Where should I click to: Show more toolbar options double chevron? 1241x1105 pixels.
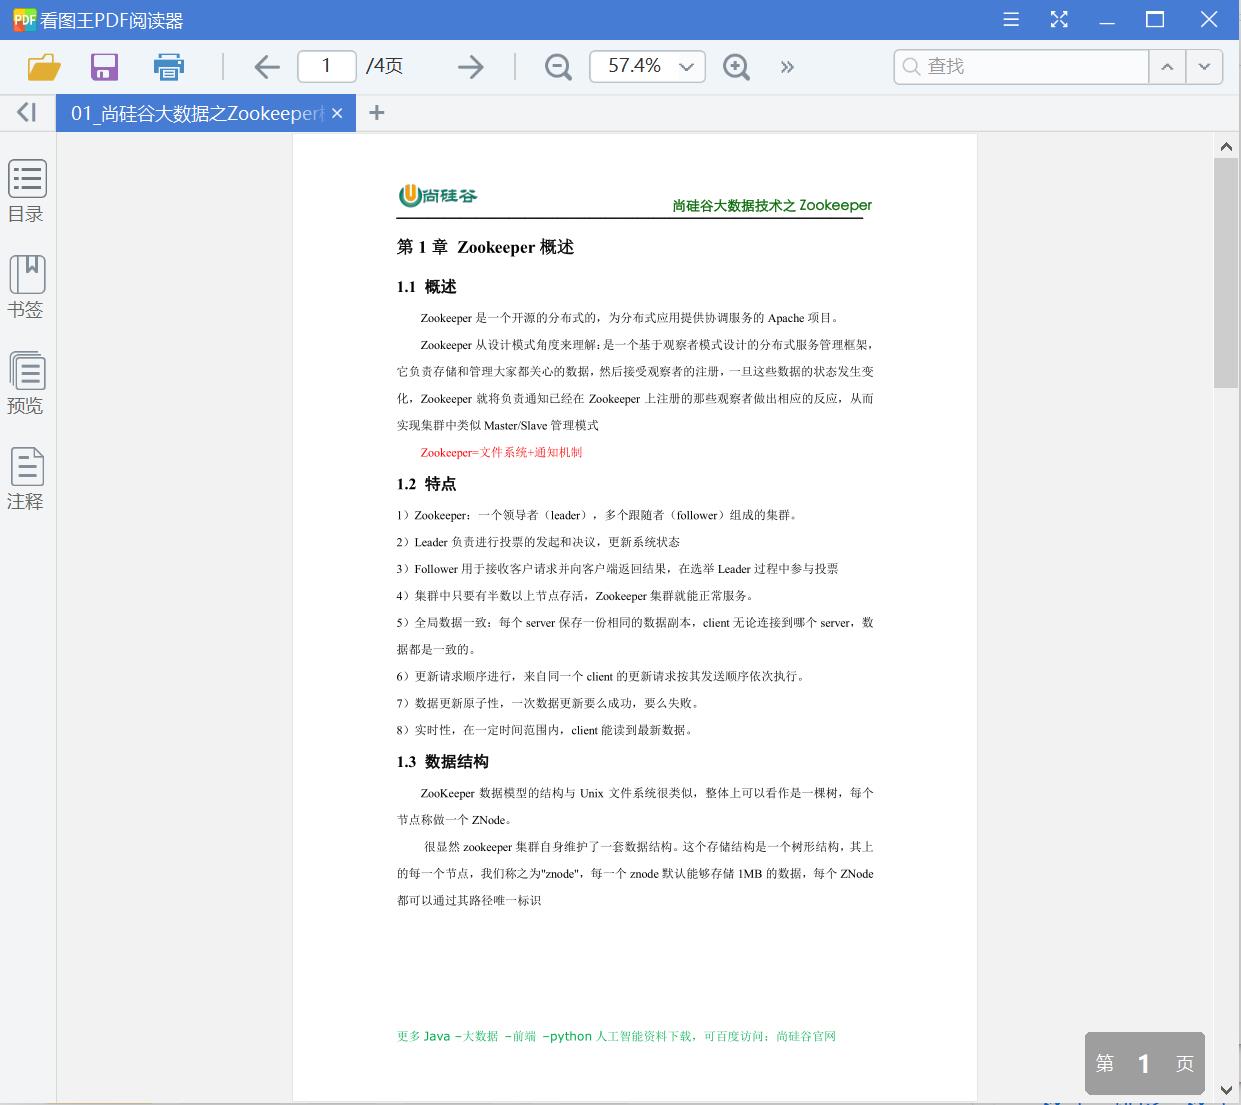click(x=787, y=67)
